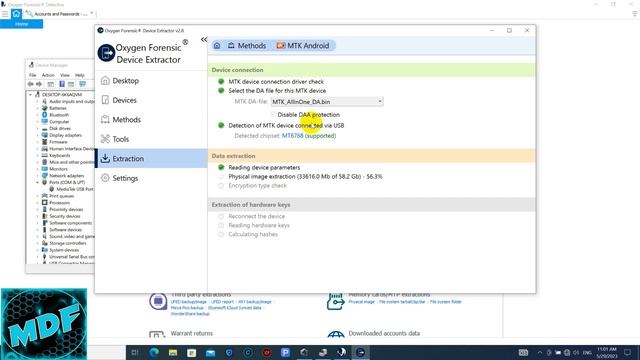Click UFED report link
This screenshot has height=360, width=640.
point(222,302)
